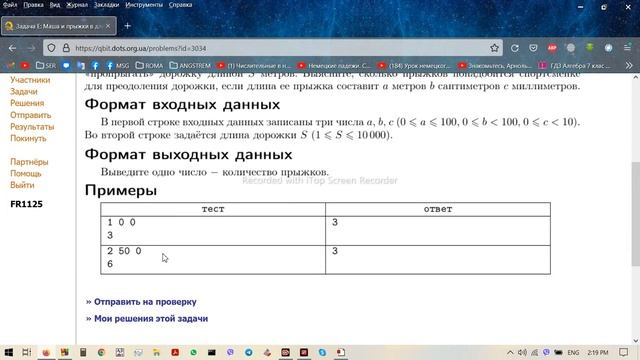Open the Инструменты menu

[x=144, y=5]
